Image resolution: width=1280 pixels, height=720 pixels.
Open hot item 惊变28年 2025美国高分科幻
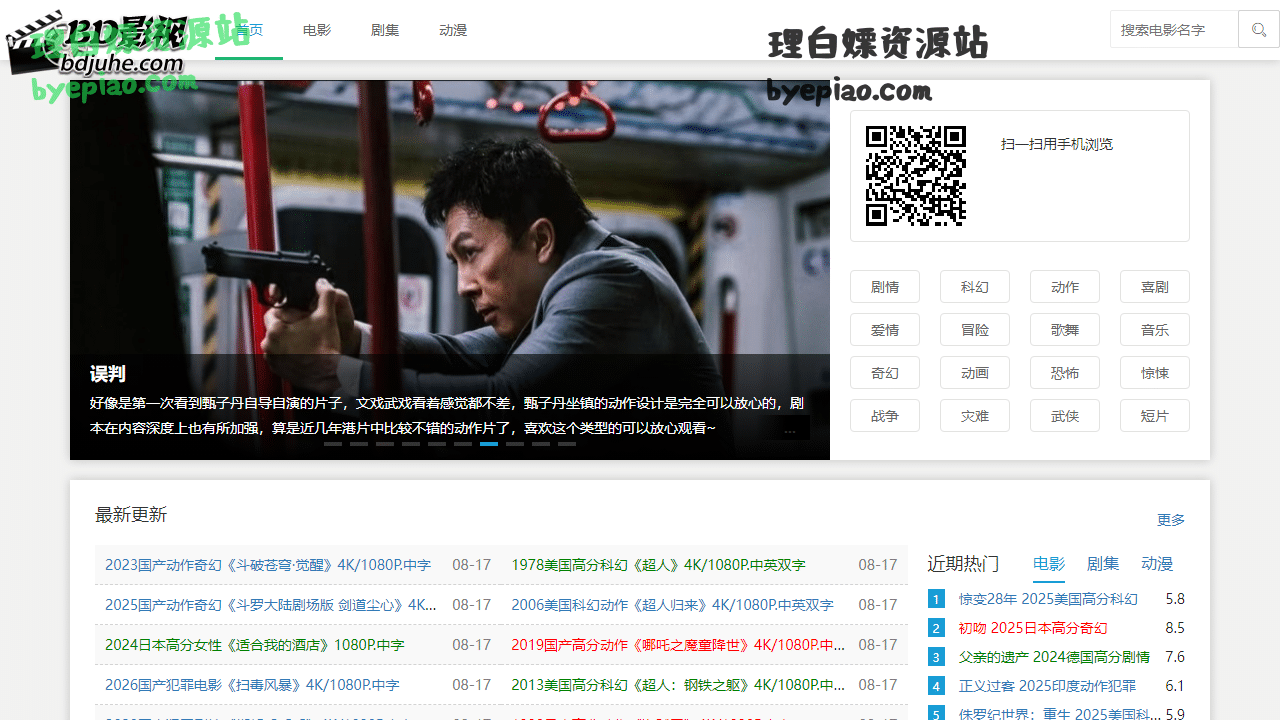point(1048,599)
